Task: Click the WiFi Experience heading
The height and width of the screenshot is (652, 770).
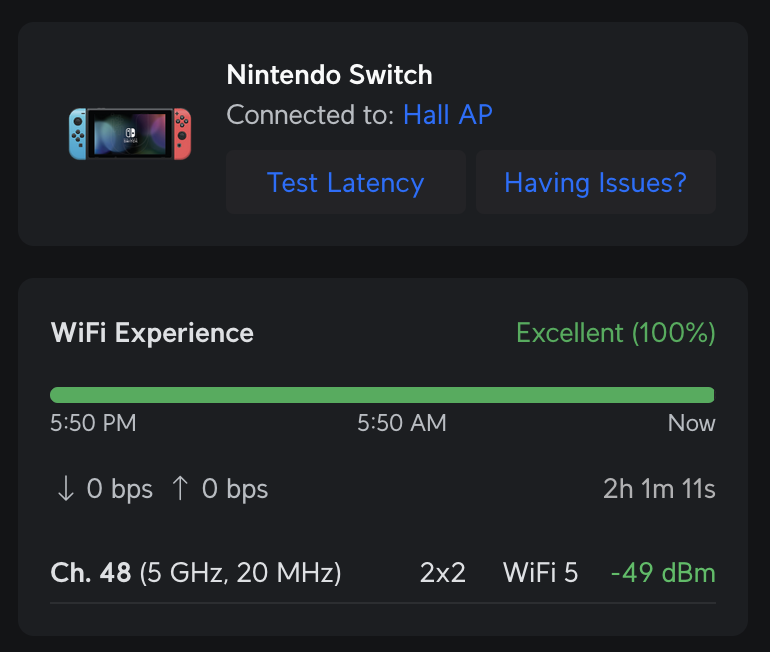Action: point(152,333)
